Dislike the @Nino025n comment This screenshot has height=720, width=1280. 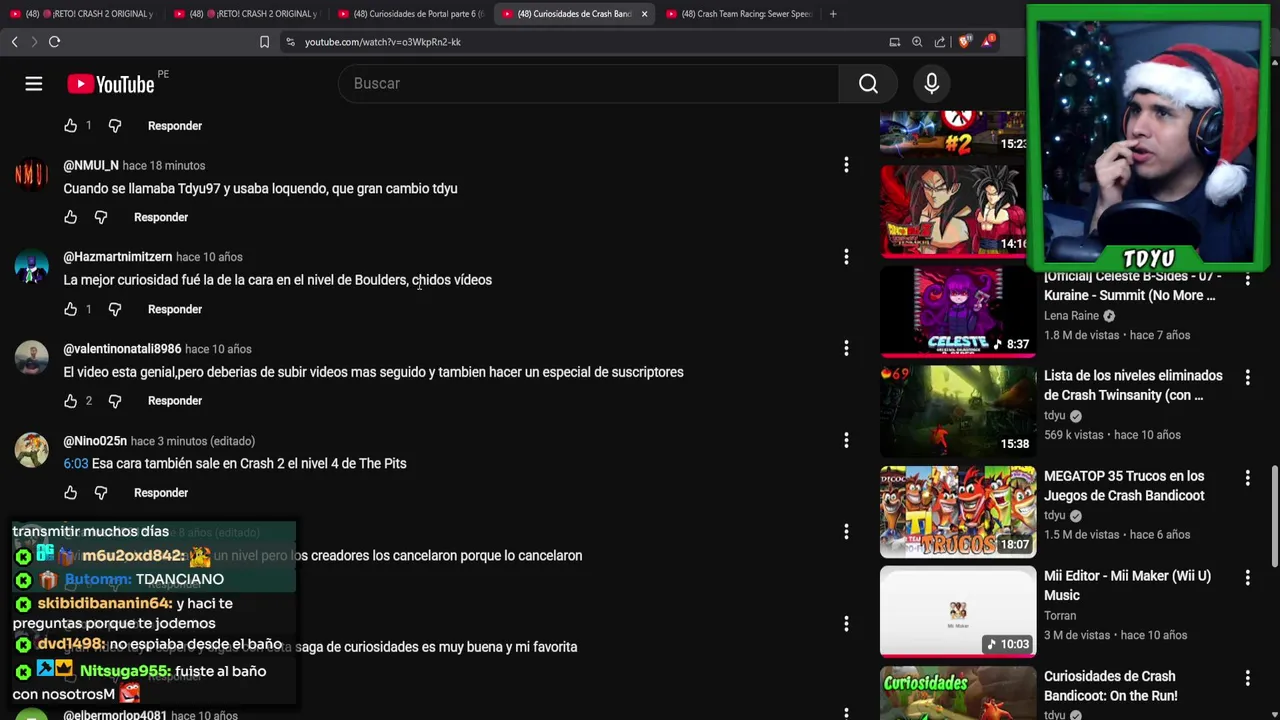tap(101, 493)
